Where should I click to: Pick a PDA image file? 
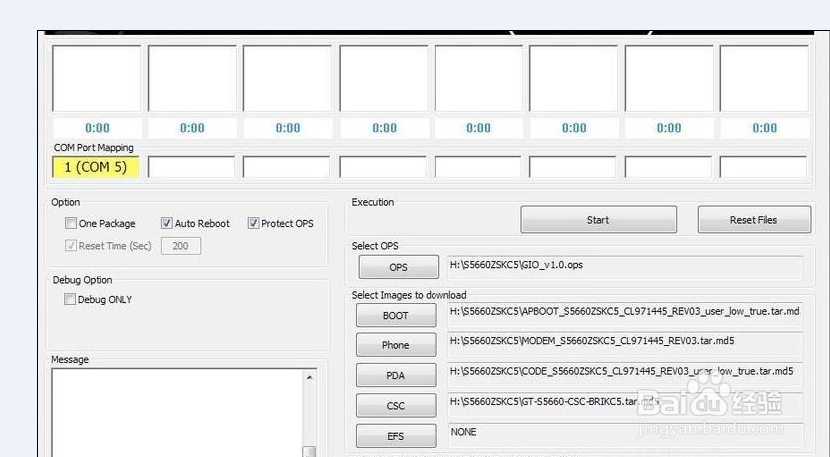pyautogui.click(x=396, y=375)
